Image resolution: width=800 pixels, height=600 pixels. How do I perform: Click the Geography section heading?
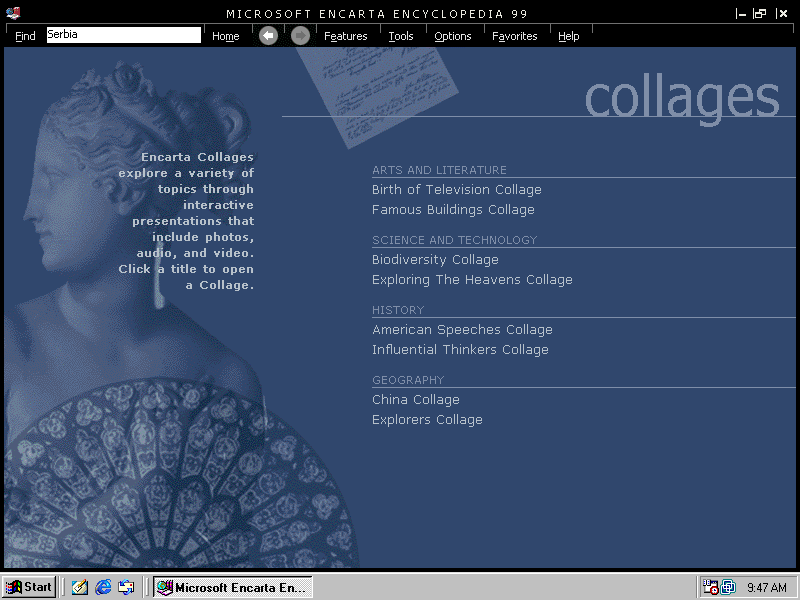(x=408, y=380)
